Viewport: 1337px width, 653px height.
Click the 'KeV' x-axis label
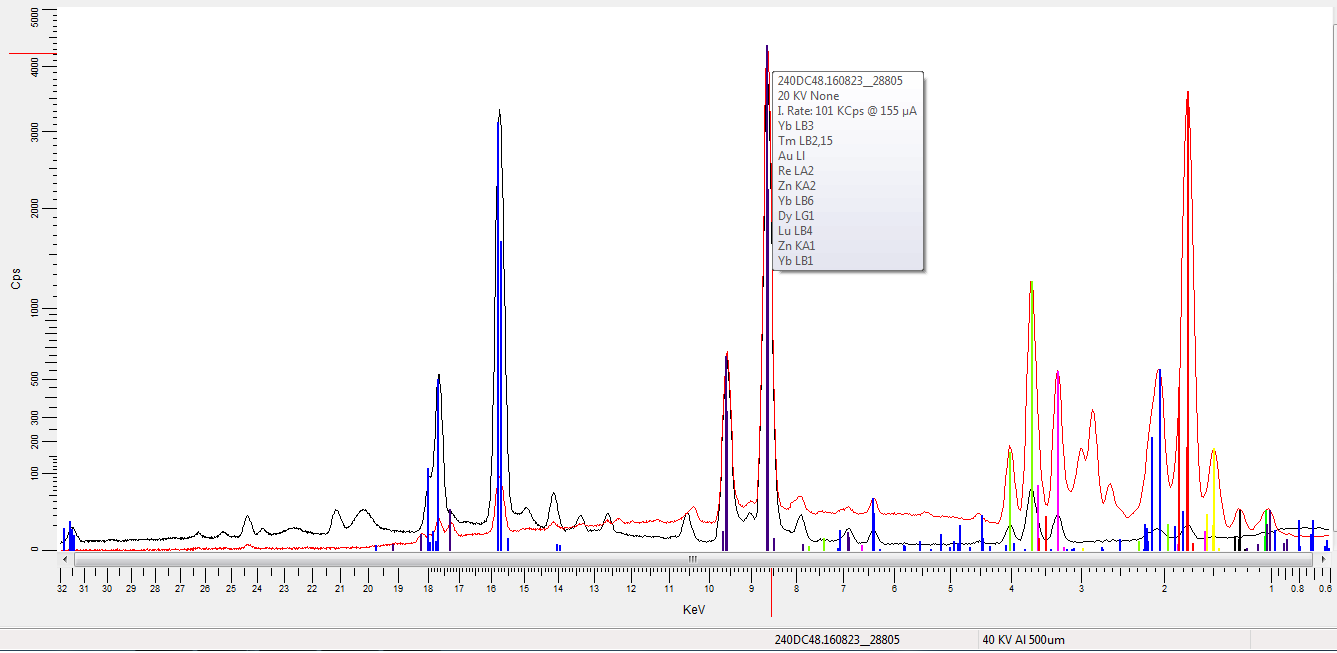(x=694, y=609)
